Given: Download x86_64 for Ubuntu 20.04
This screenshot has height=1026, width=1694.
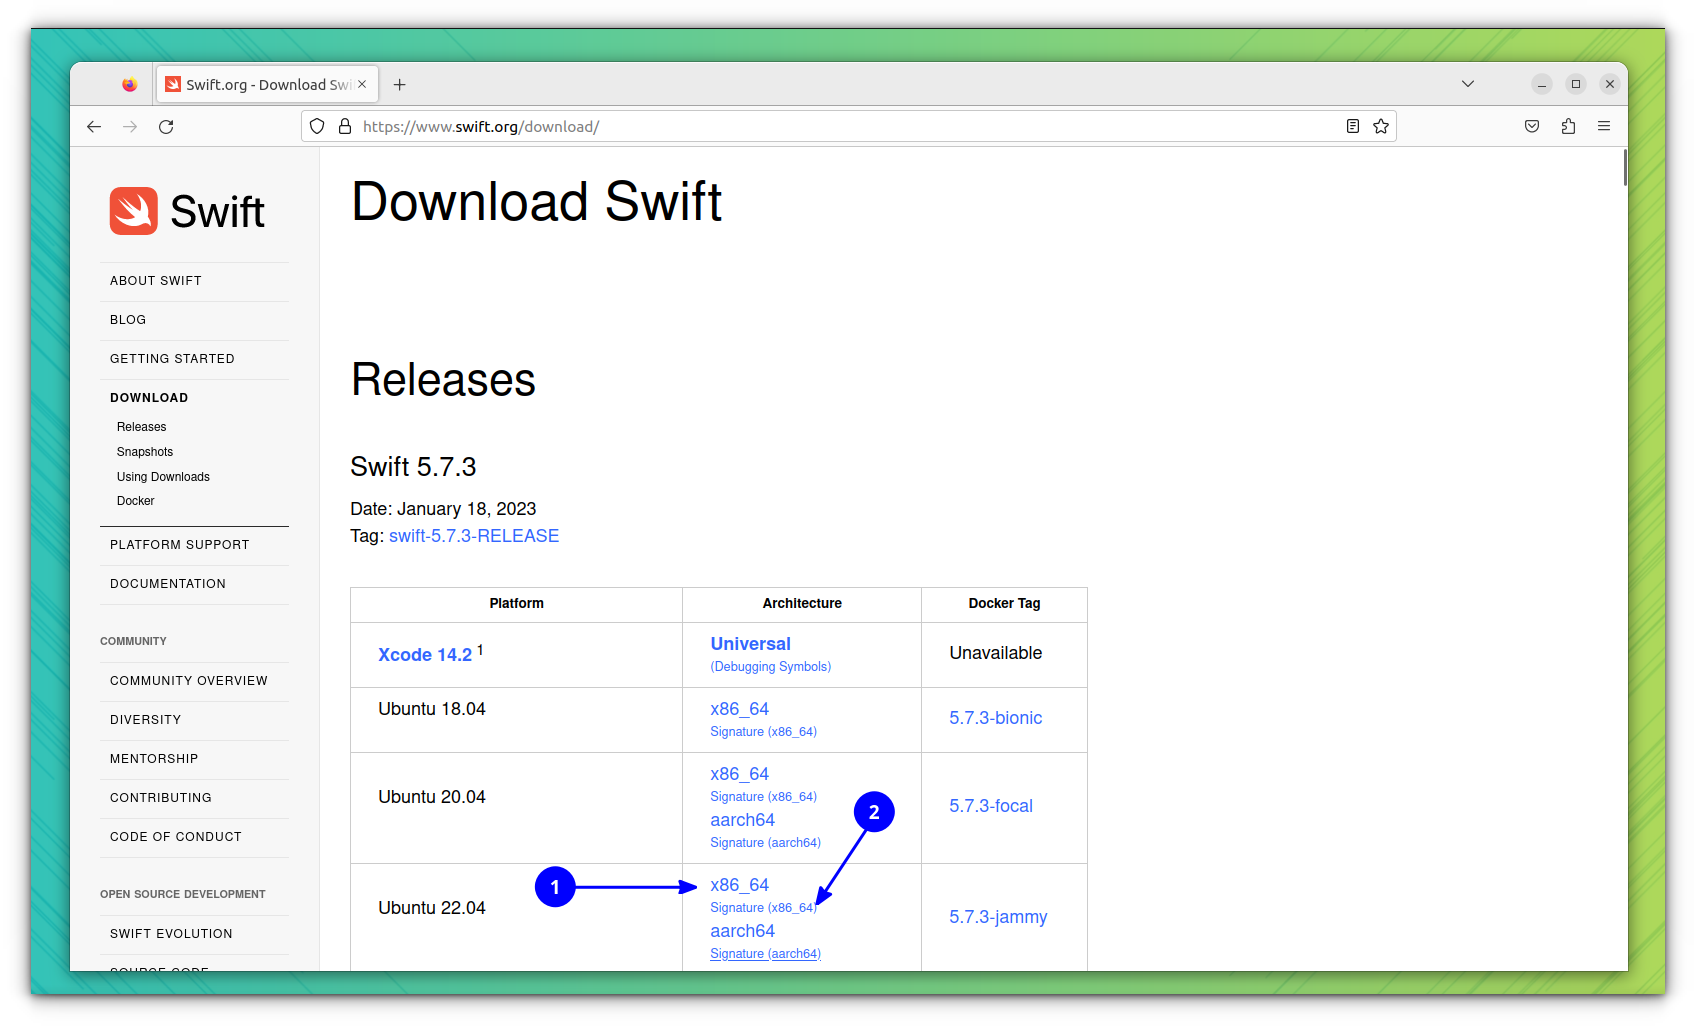Looking at the screenshot, I should click(739, 774).
